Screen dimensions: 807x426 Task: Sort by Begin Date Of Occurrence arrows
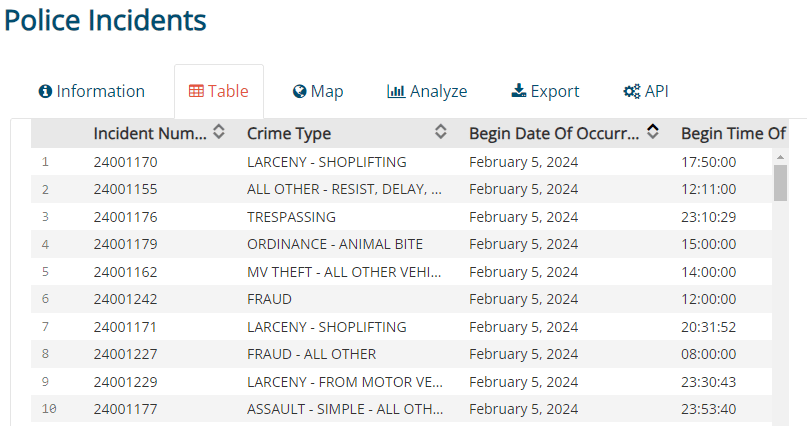[x=653, y=132]
